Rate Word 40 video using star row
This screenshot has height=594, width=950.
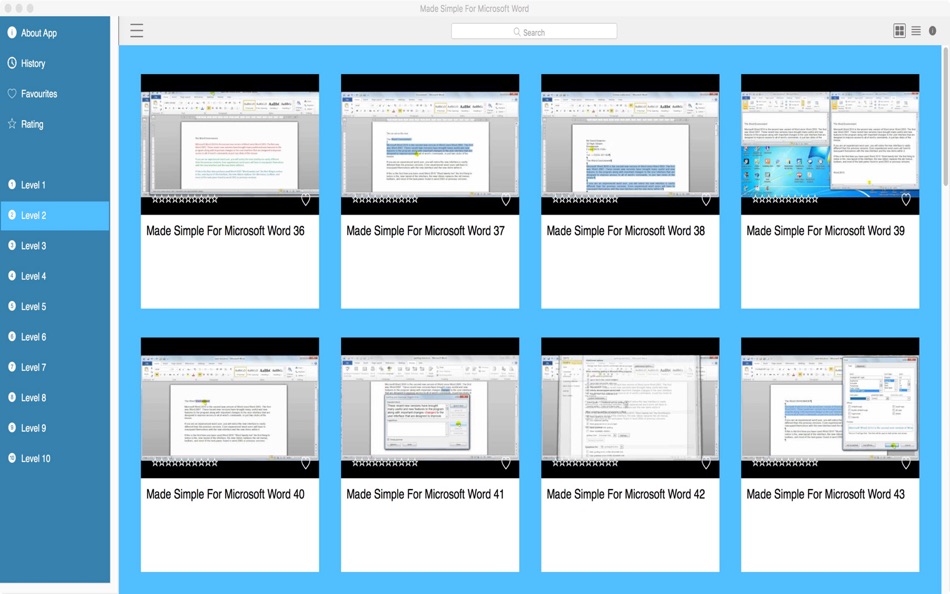click(185, 462)
